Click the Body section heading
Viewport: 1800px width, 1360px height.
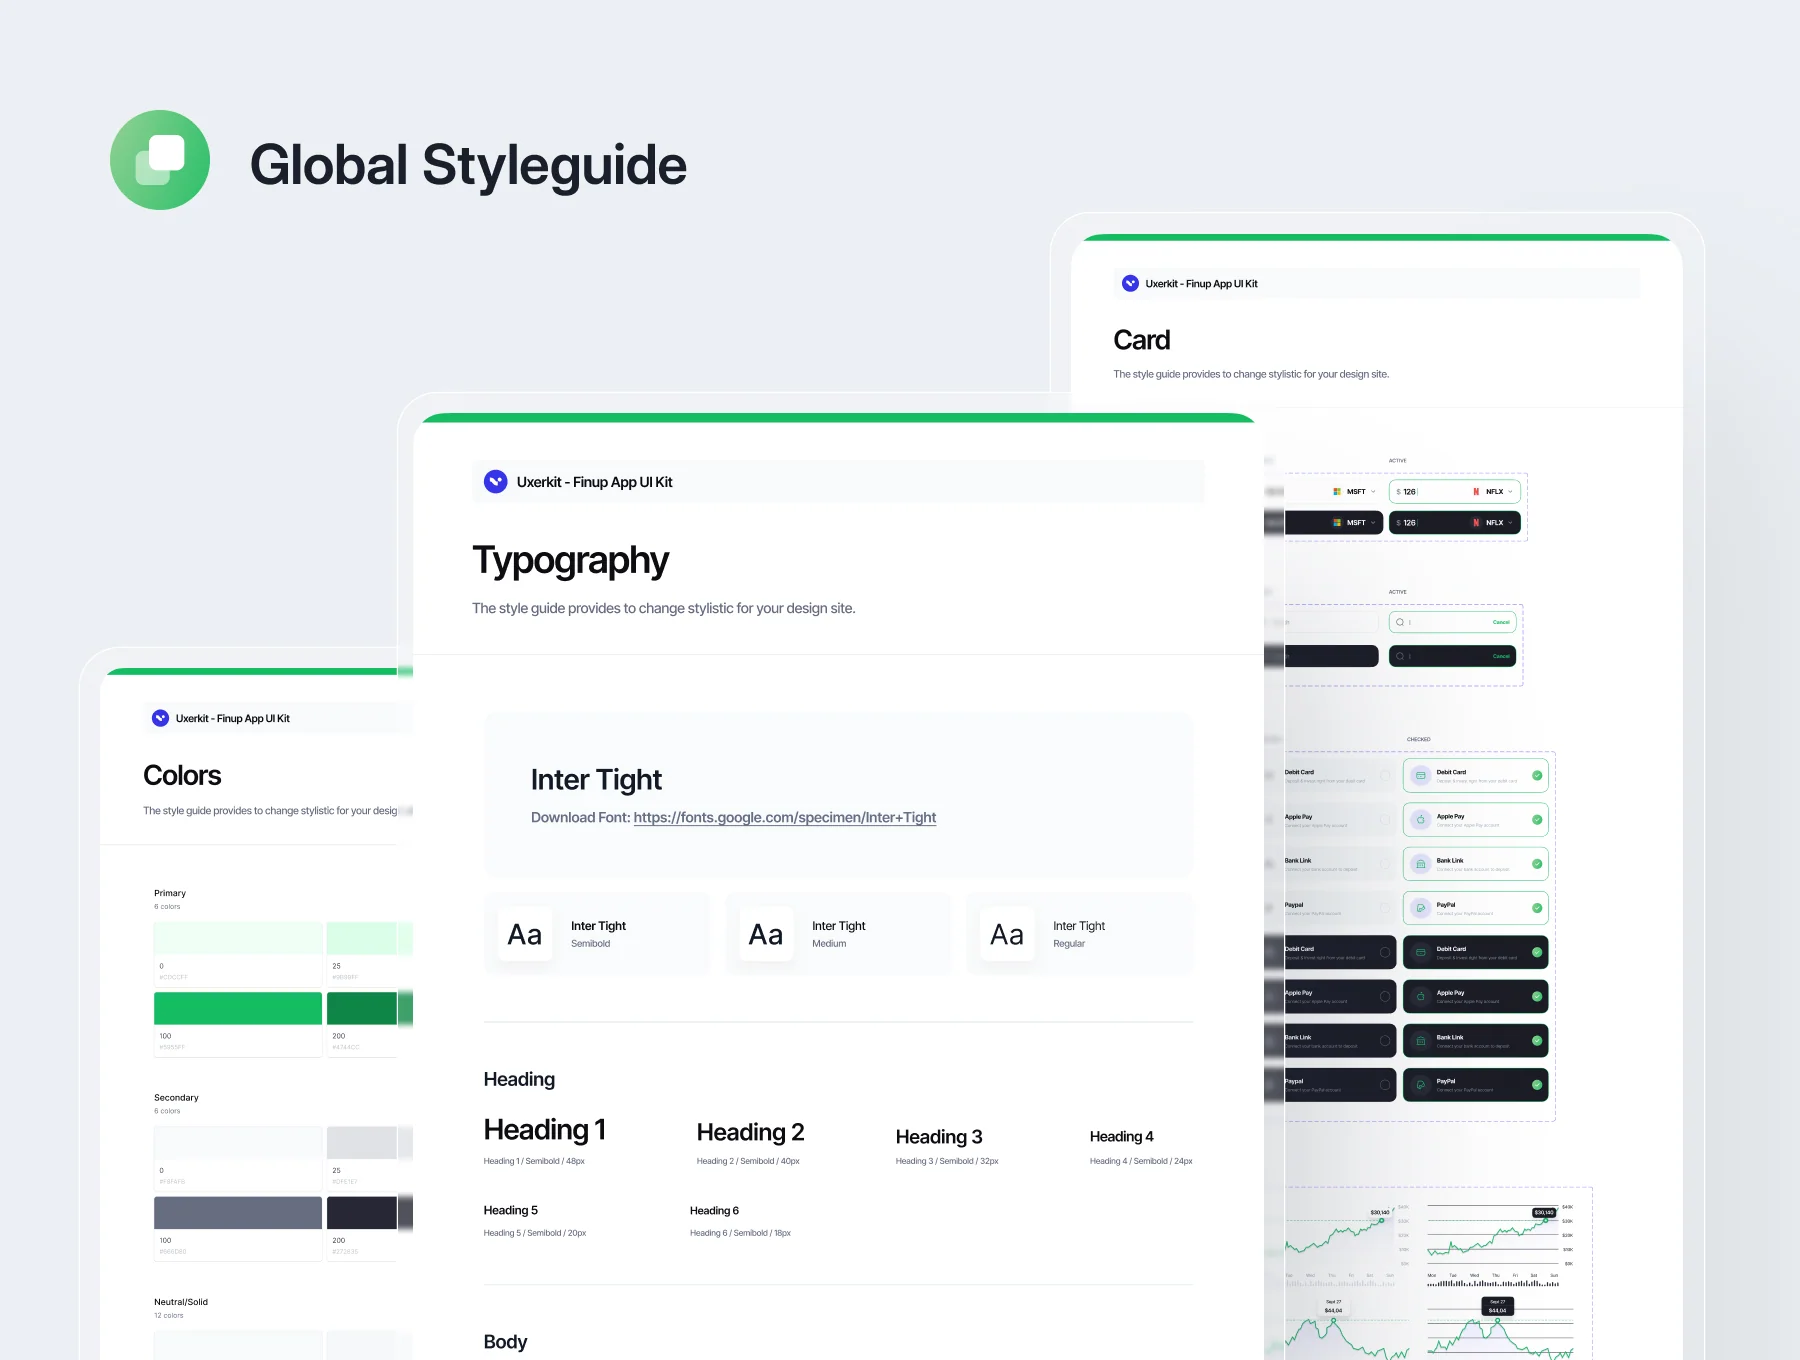pyautogui.click(x=505, y=1342)
